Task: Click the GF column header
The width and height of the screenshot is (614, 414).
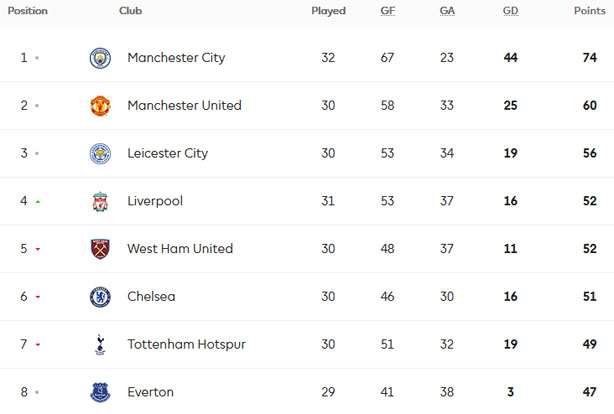Action: pos(387,11)
